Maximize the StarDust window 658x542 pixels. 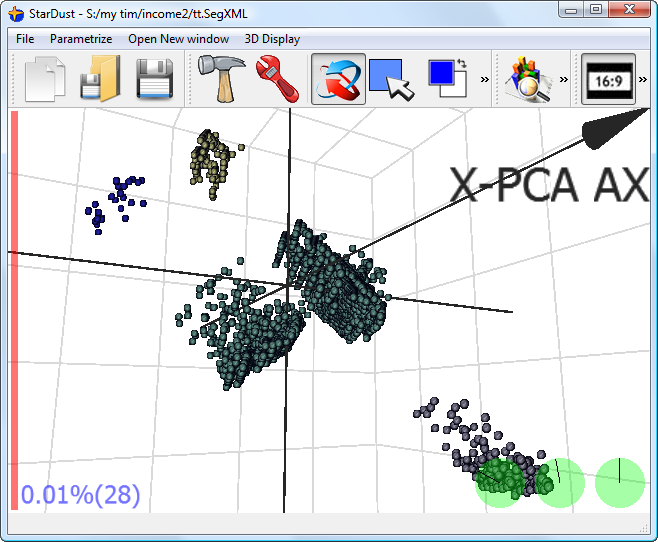[596, 10]
